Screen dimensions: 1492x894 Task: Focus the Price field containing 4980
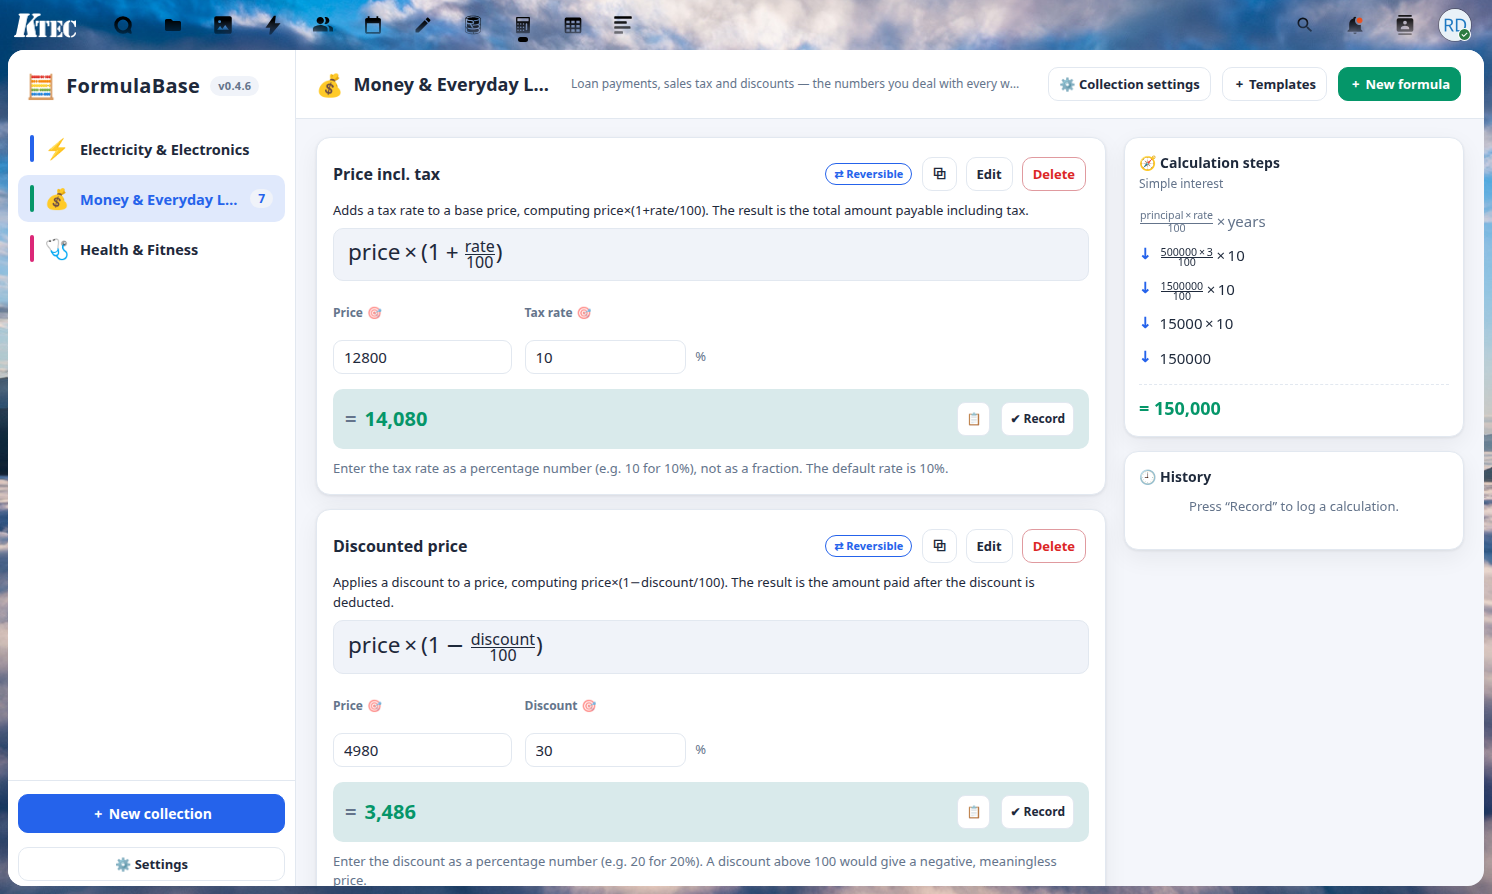tap(422, 750)
